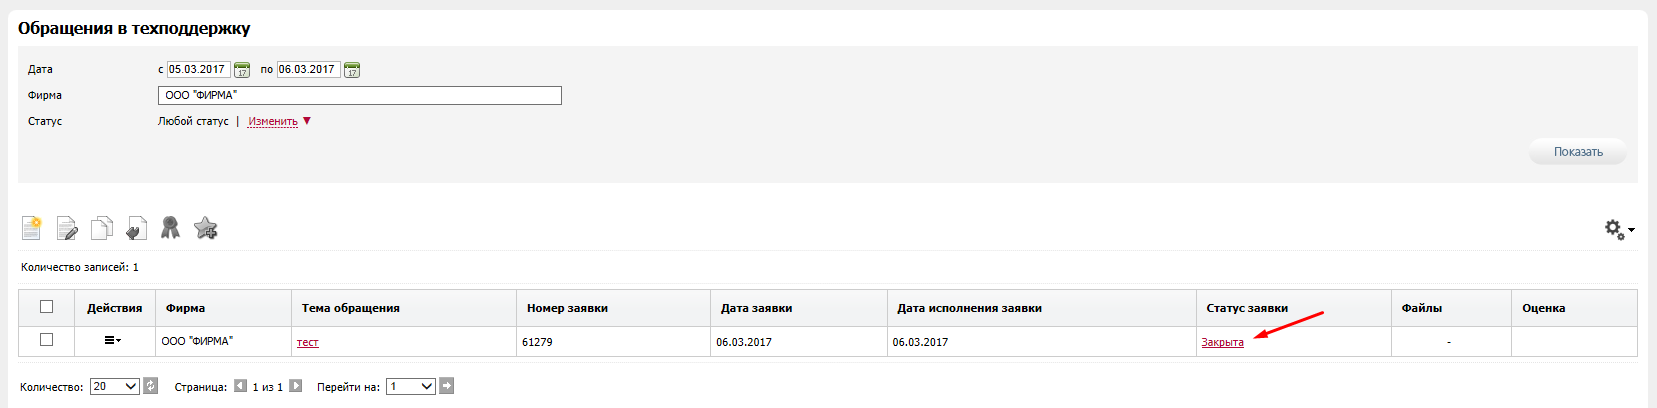The height and width of the screenshot is (408, 1657).
Task: Open the Перейти на page dropdown
Action: click(412, 386)
